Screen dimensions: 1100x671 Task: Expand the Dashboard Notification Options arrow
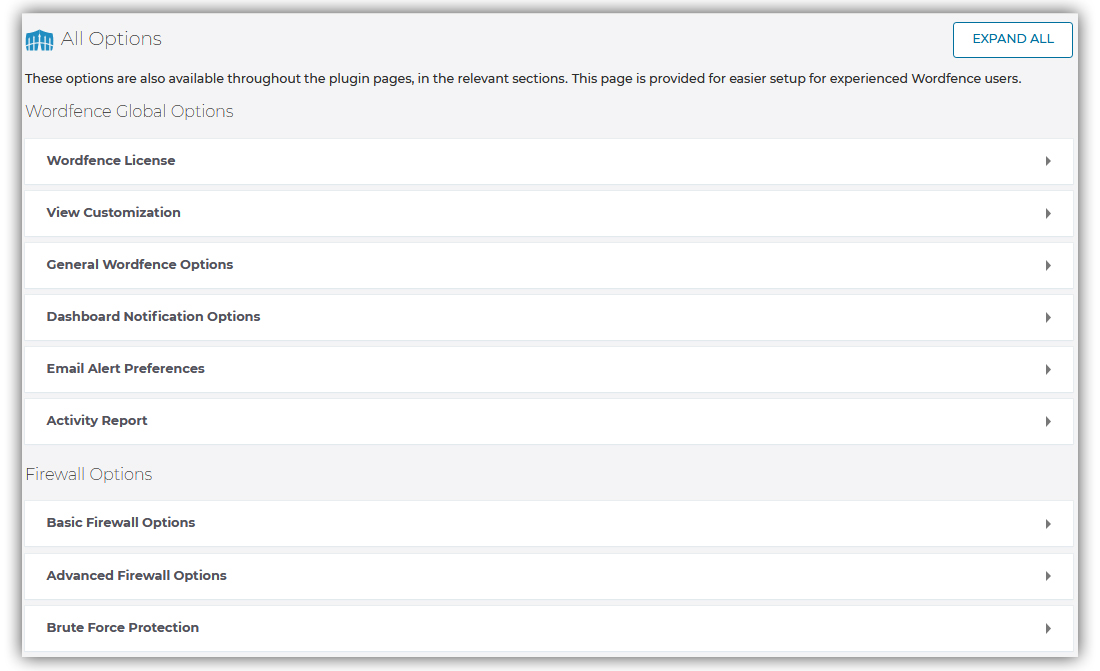1048,317
